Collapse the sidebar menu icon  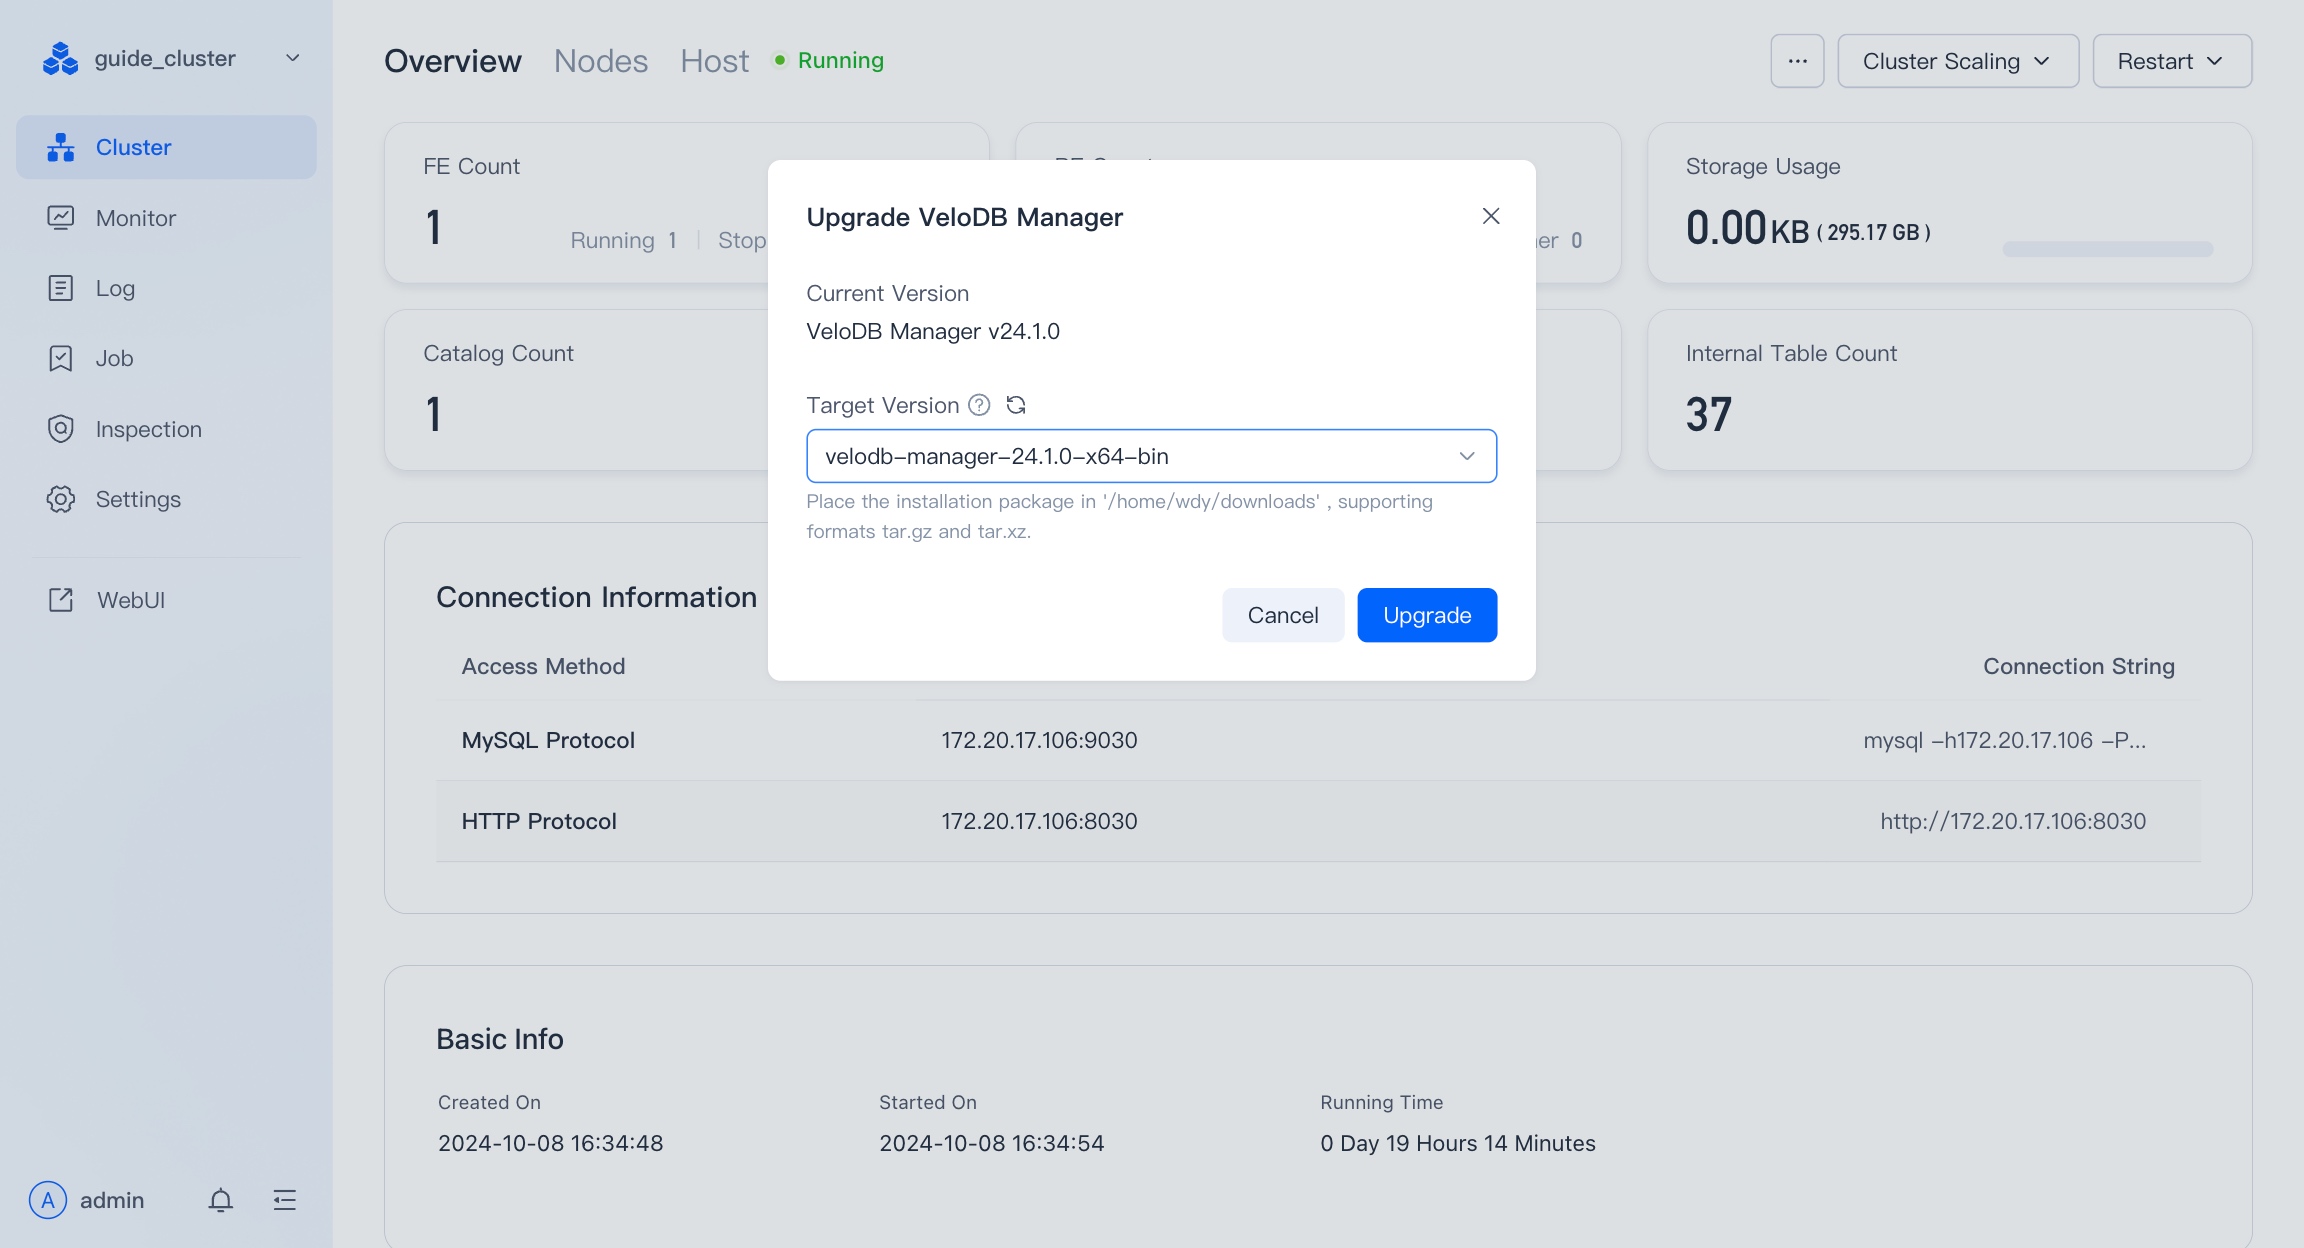pyautogui.click(x=285, y=1200)
